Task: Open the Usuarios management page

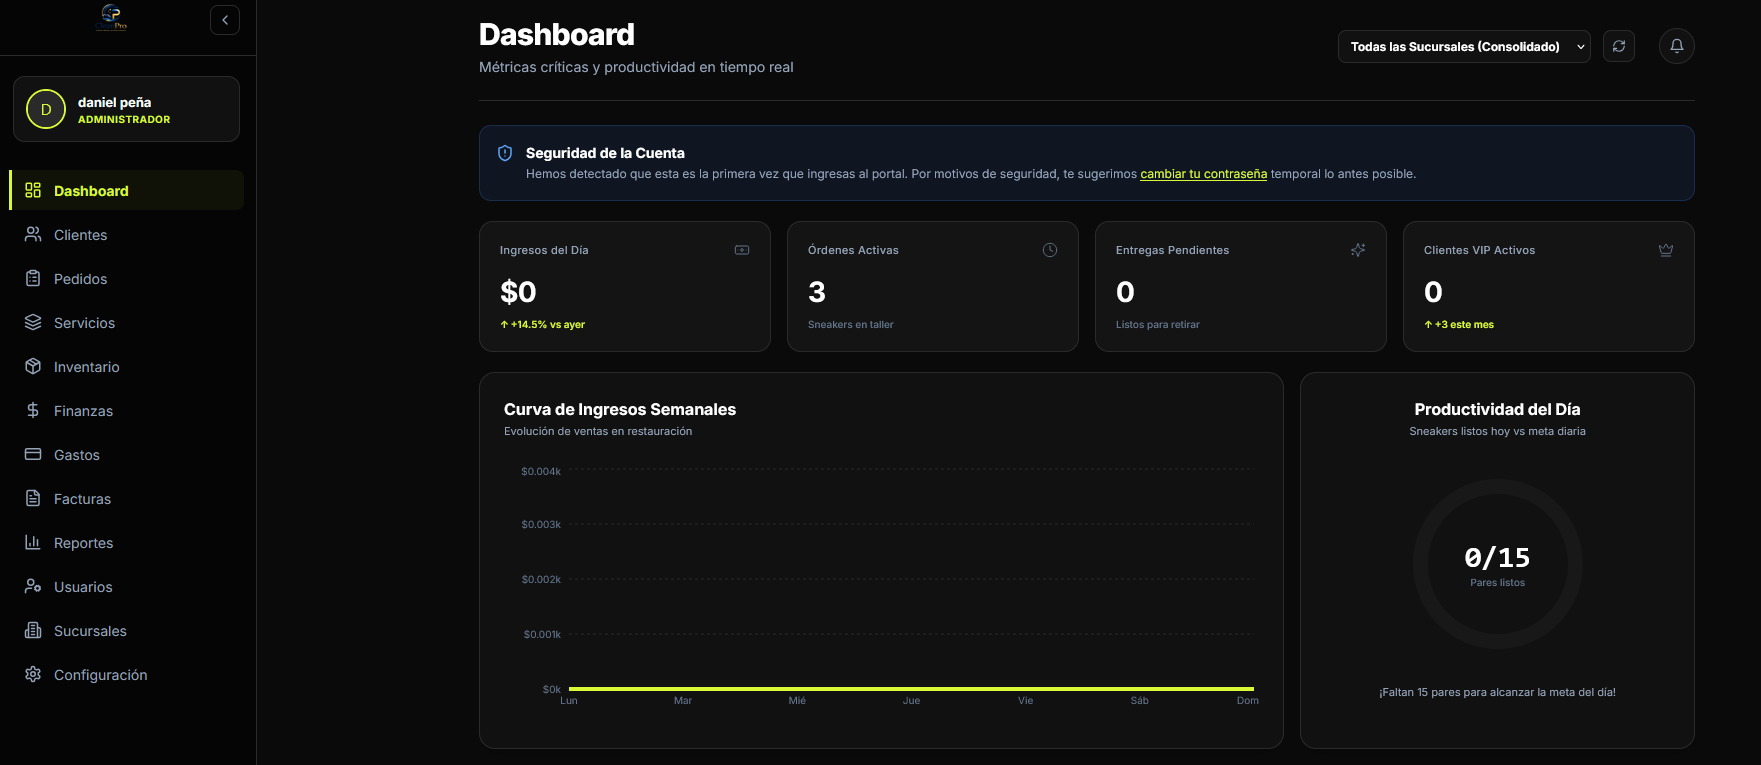Action: [126, 586]
